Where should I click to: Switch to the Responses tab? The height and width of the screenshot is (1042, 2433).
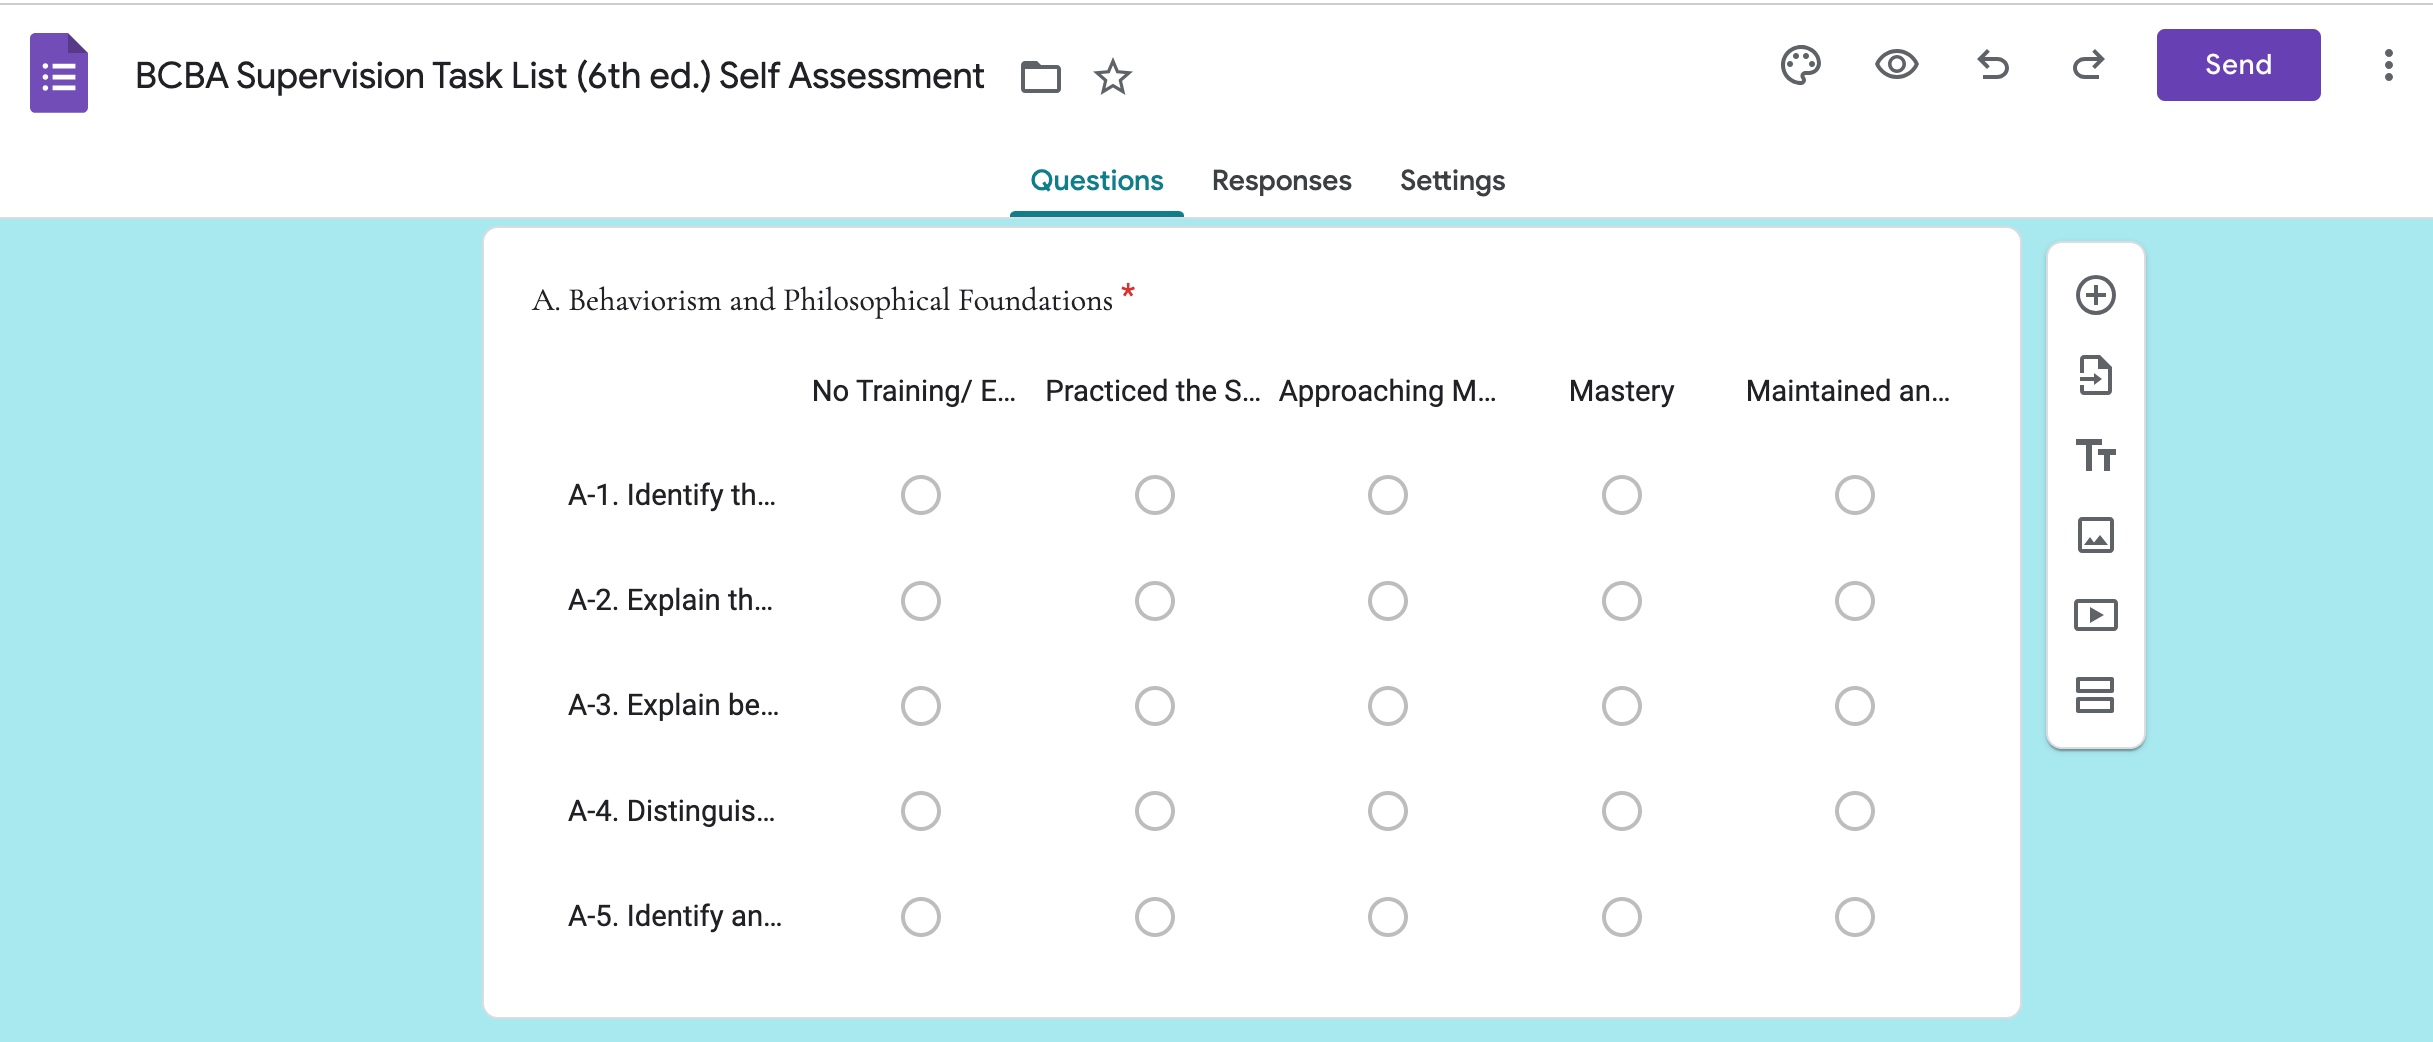coord(1281,180)
